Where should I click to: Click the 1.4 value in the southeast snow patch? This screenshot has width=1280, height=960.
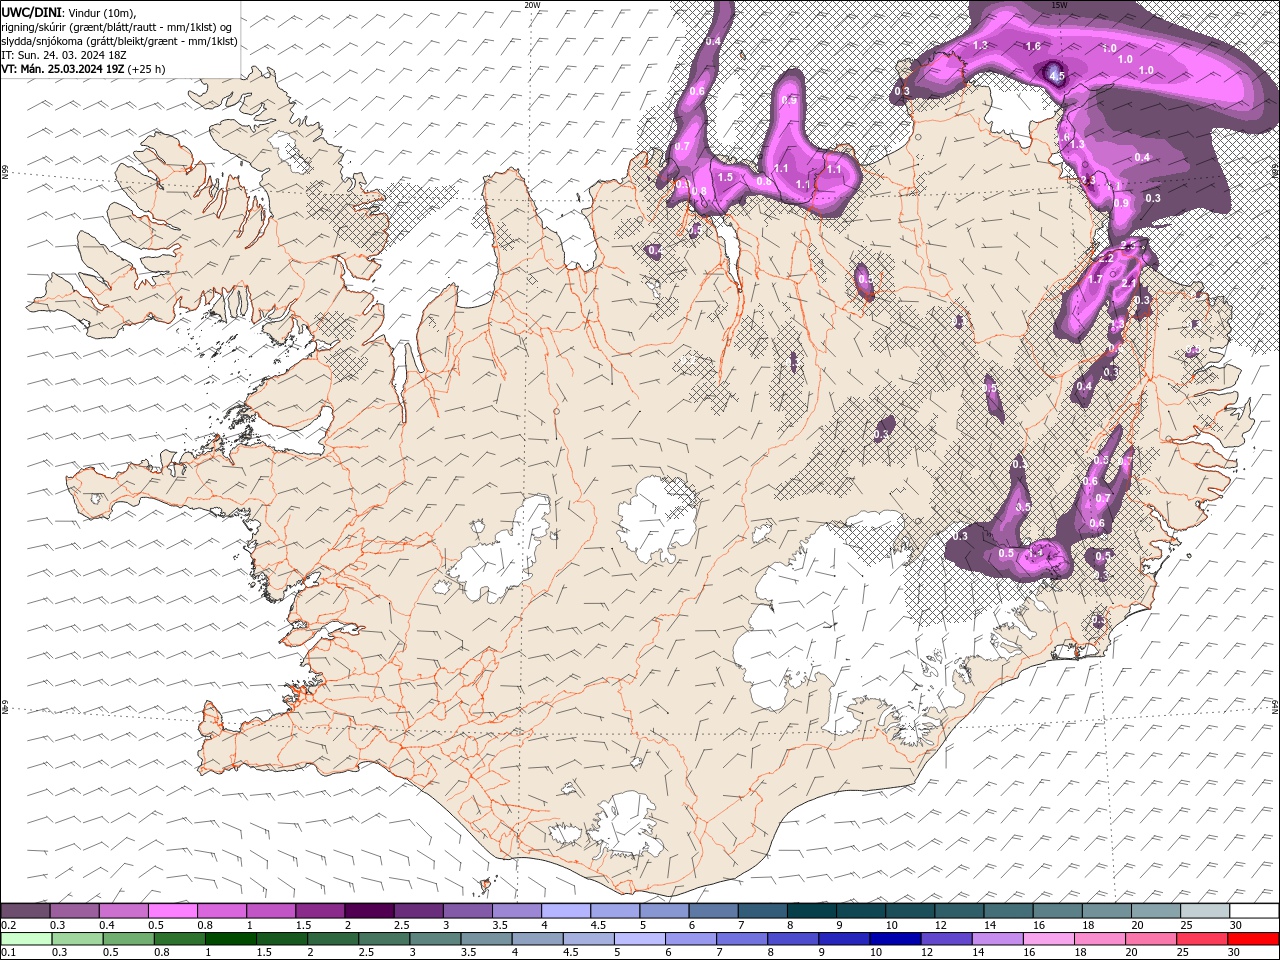click(x=1036, y=552)
